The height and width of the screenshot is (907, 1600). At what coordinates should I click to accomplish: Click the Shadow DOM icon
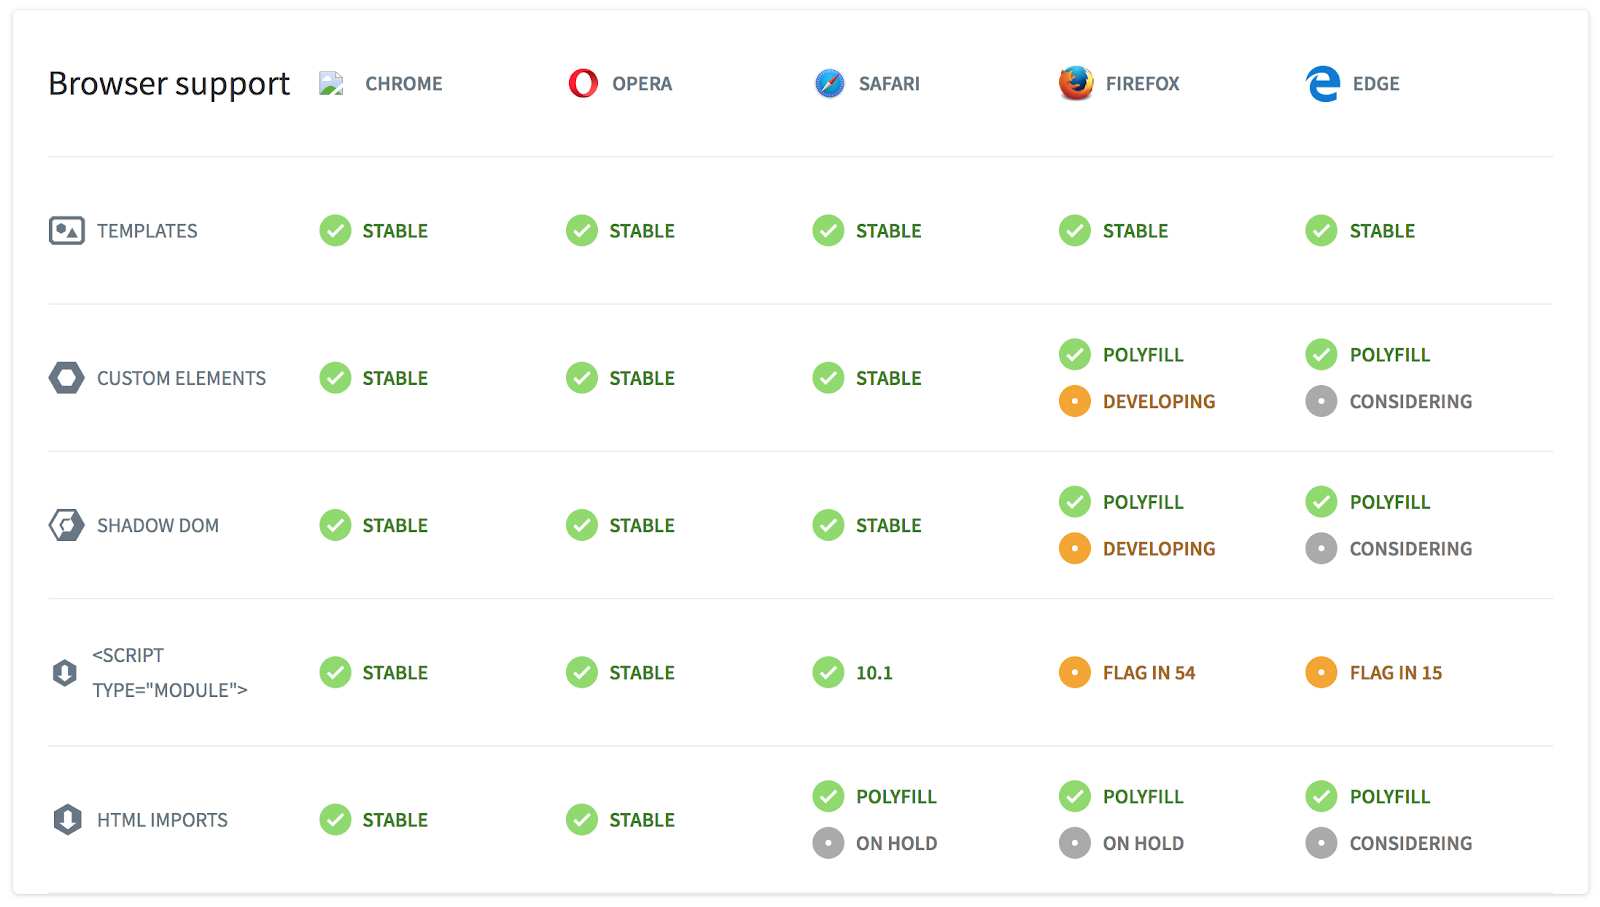coord(67,525)
